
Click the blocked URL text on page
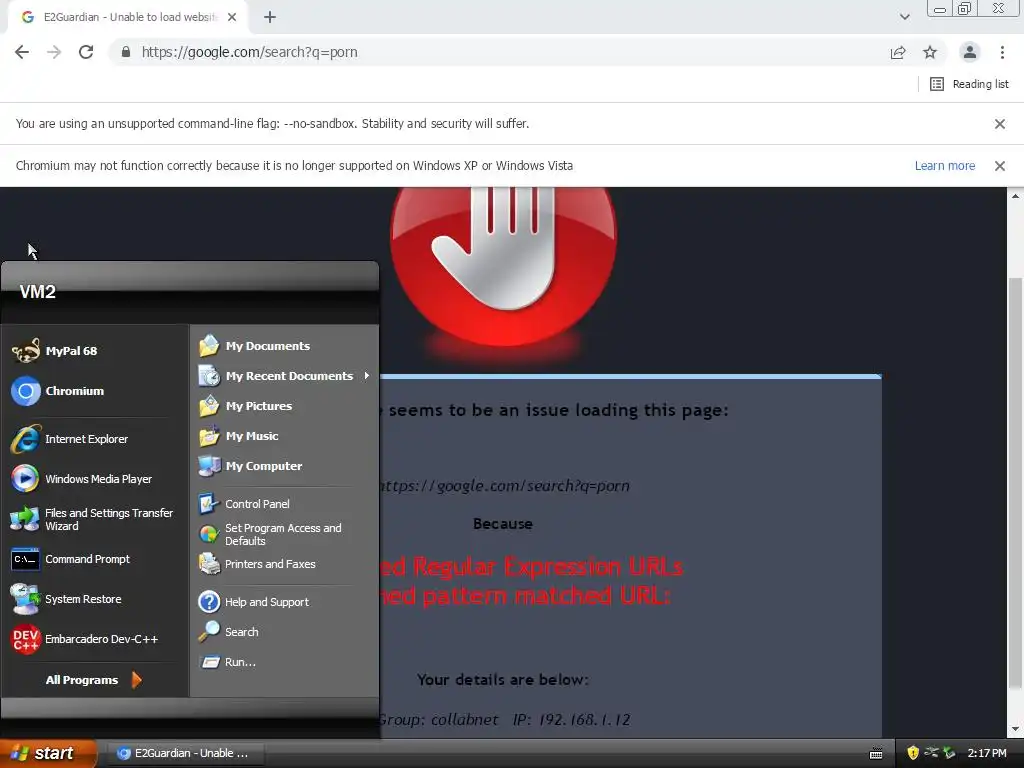pos(504,485)
